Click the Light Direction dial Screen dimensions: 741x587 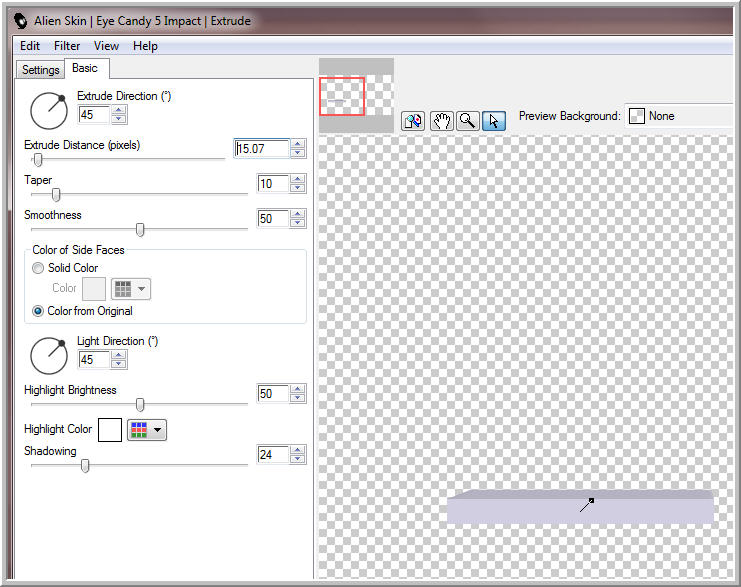pos(49,356)
